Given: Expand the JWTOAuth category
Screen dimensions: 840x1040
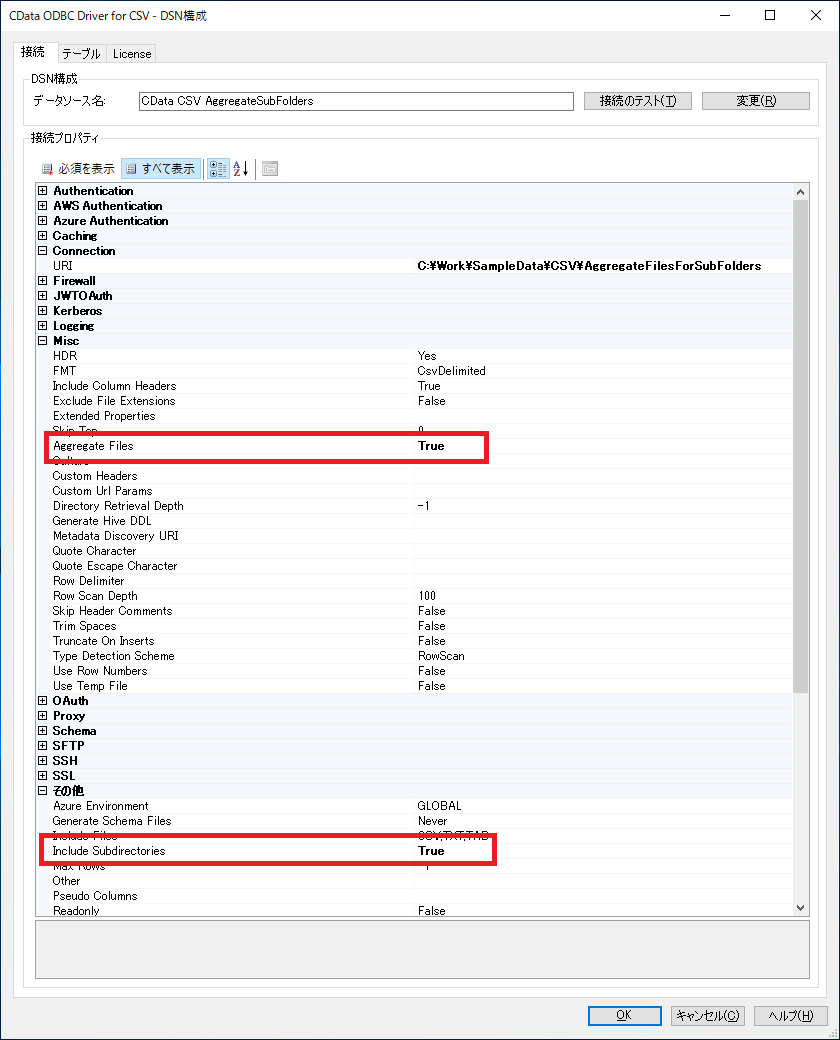Looking at the screenshot, I should pos(42,296).
